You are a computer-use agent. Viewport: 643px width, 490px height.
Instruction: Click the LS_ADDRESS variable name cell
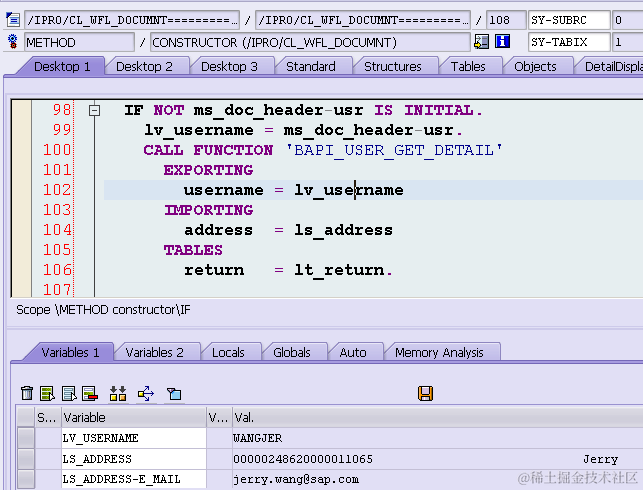(x=134, y=459)
